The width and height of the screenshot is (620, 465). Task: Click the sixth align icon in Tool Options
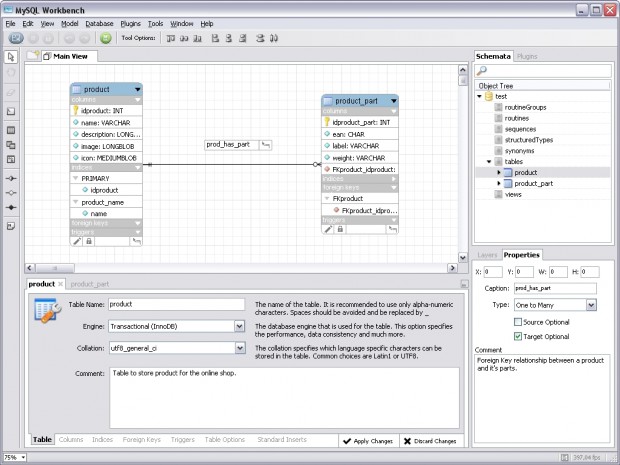pyautogui.click(x=243, y=38)
